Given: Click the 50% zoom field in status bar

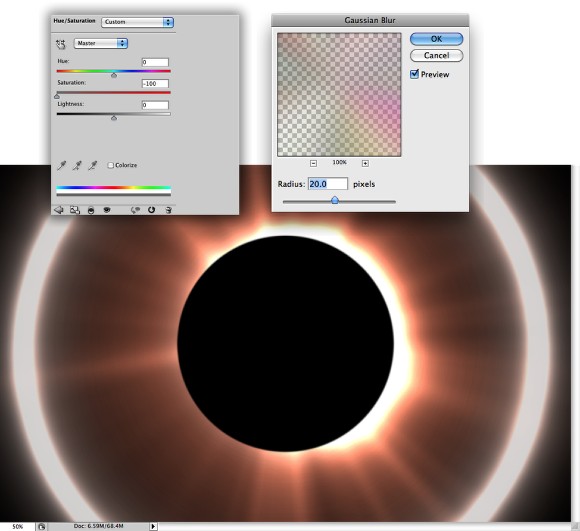Looking at the screenshot, I should click(17, 527).
